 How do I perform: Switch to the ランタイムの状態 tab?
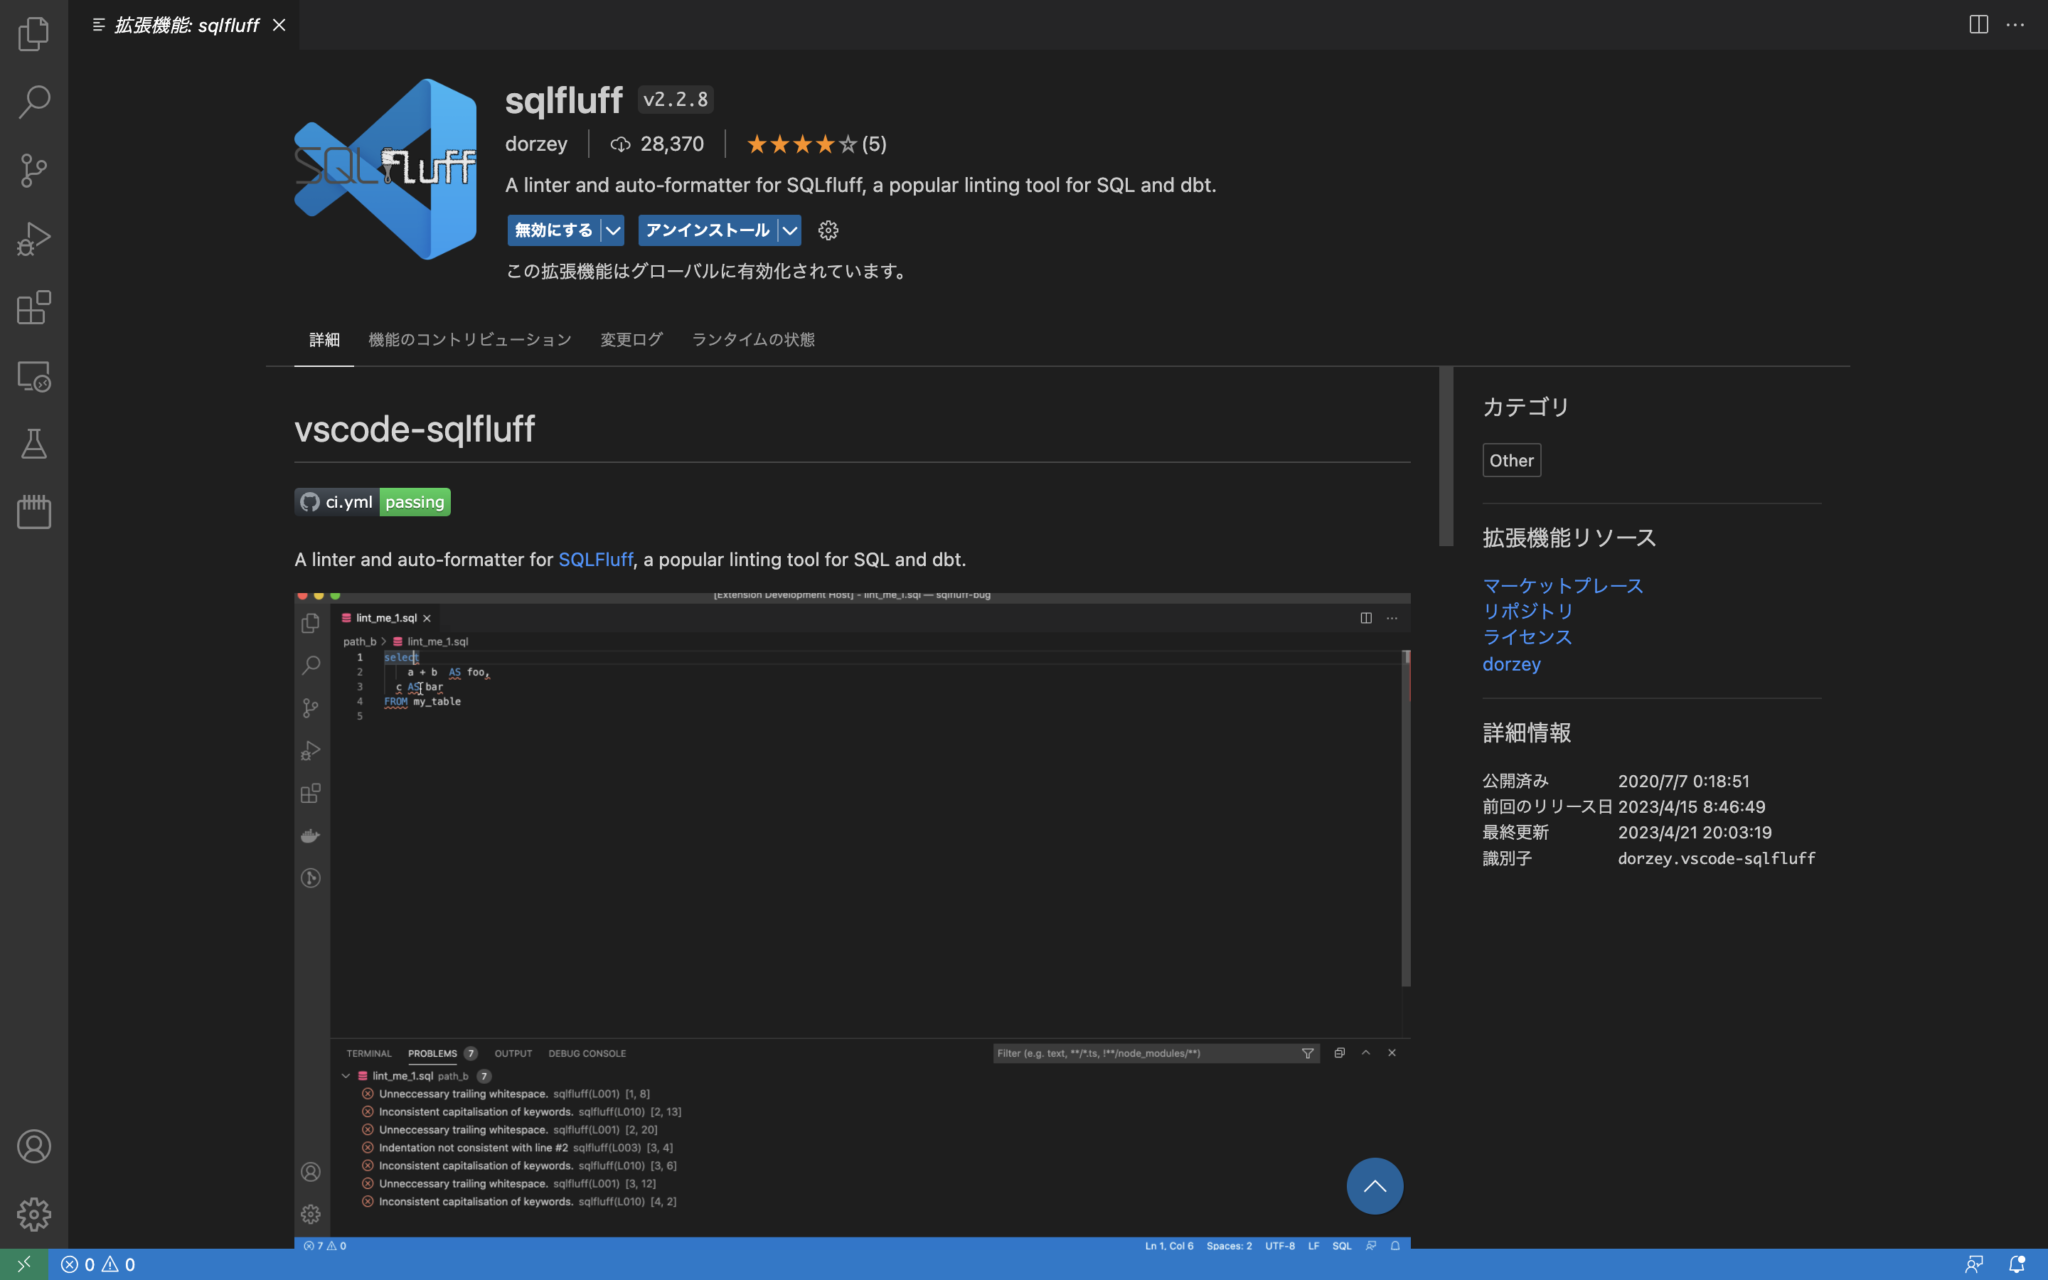click(x=751, y=339)
